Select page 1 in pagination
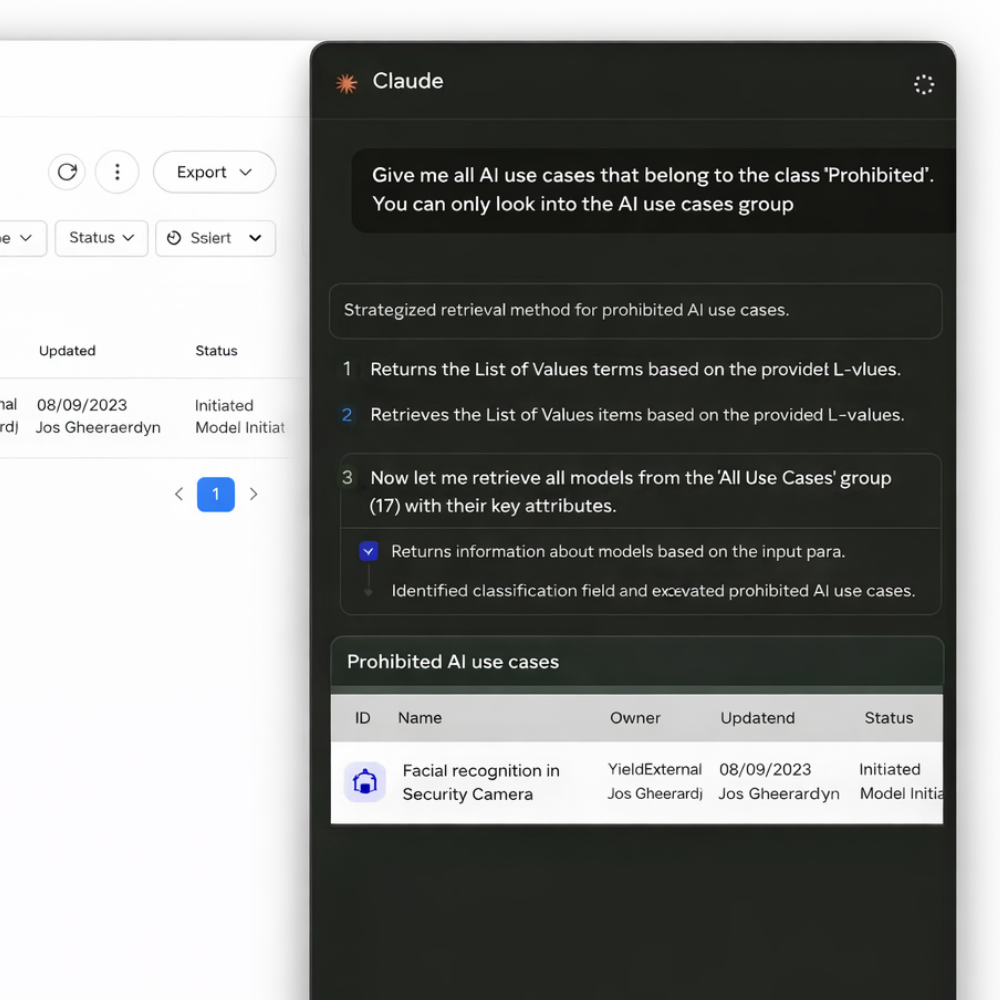 pyautogui.click(x=216, y=494)
